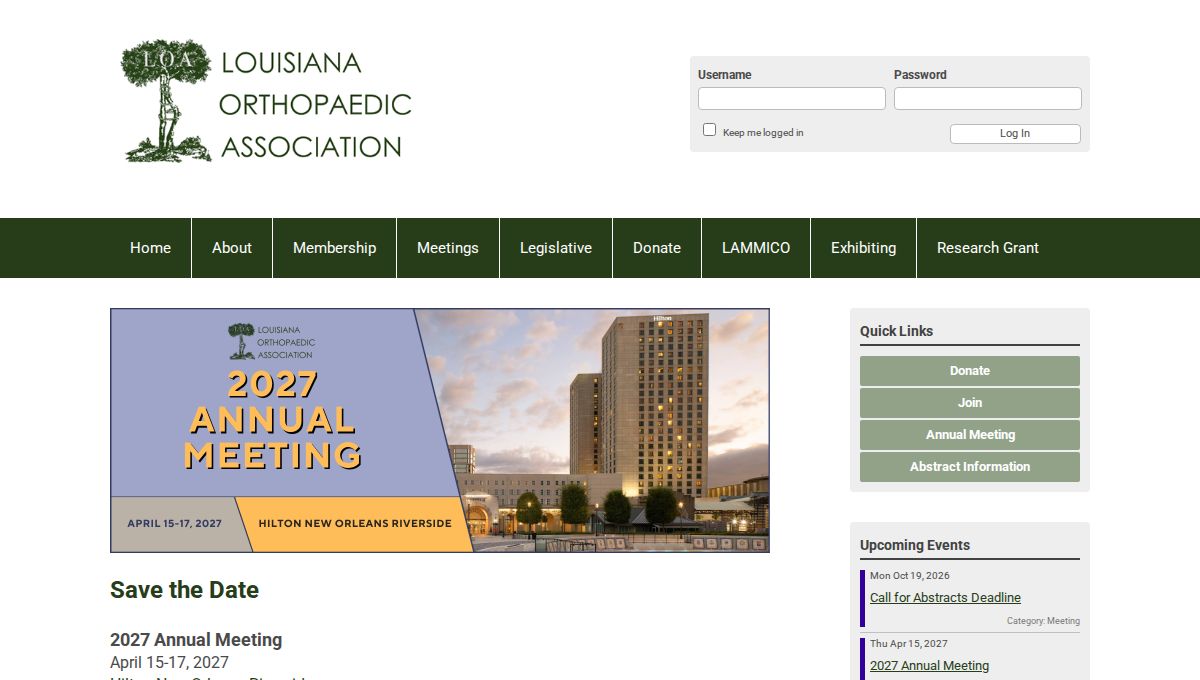Click the Thu Apr 15, 2027 date text

909,644
